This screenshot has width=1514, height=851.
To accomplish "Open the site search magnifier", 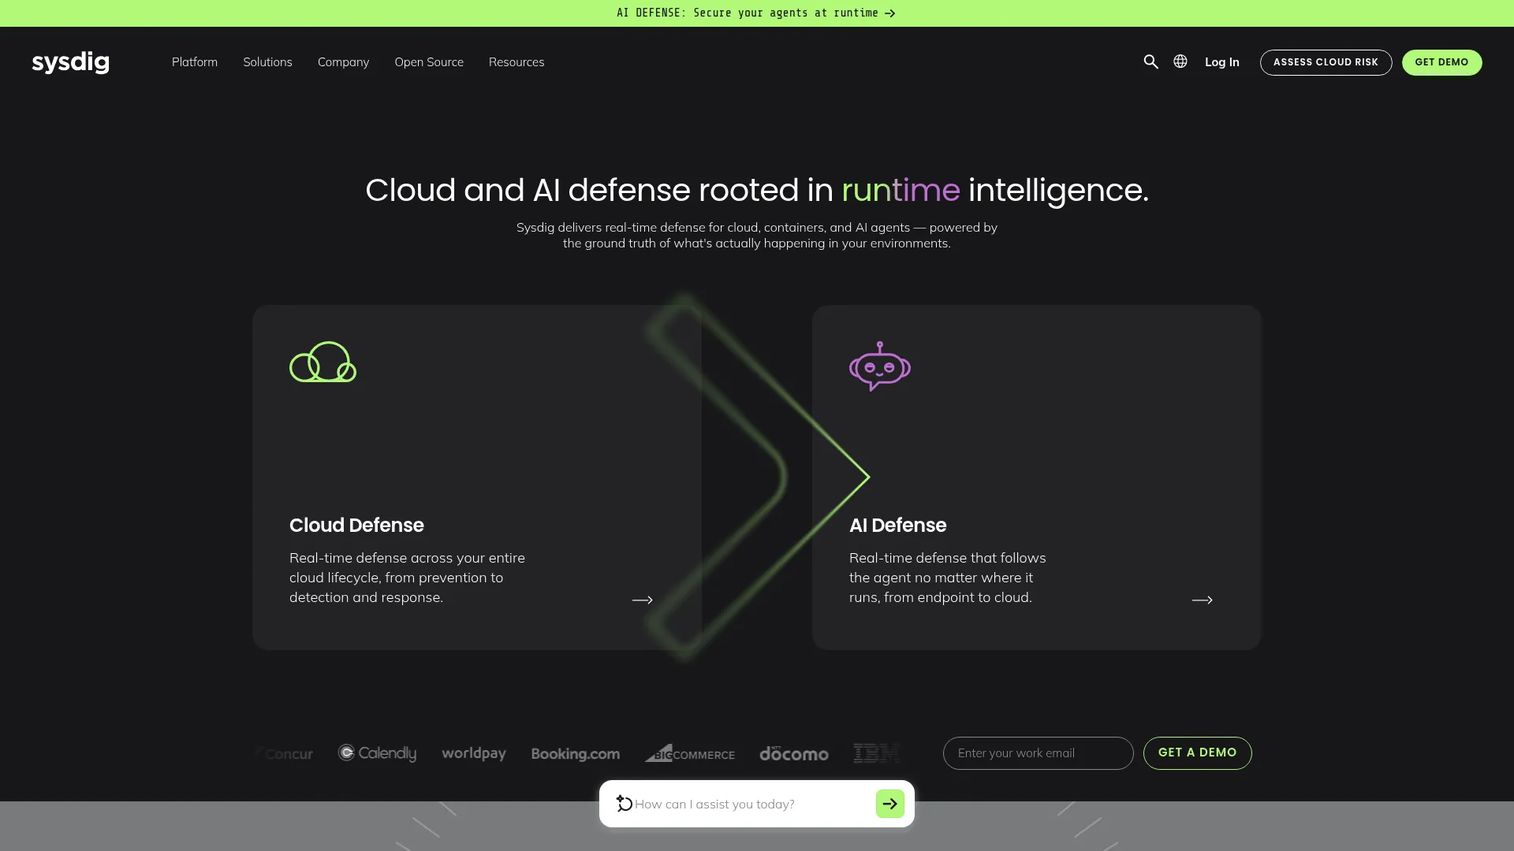I will (x=1151, y=62).
